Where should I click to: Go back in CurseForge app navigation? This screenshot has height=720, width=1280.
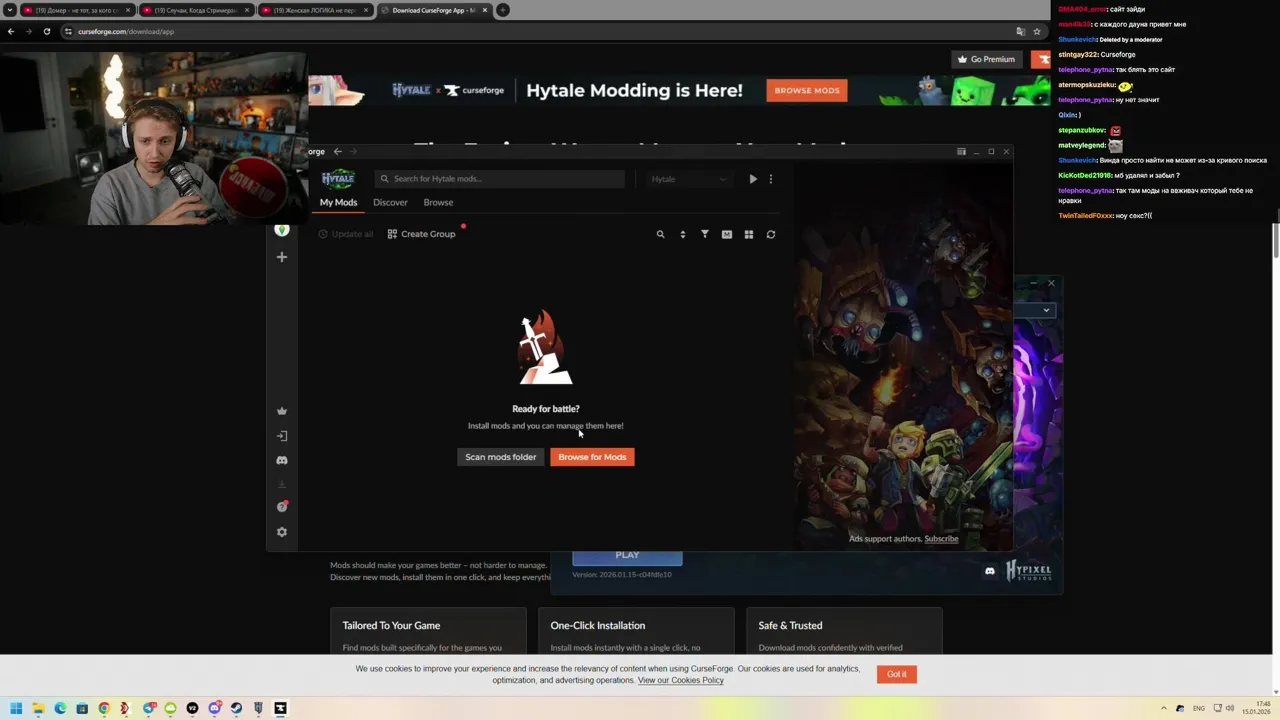[x=337, y=151]
